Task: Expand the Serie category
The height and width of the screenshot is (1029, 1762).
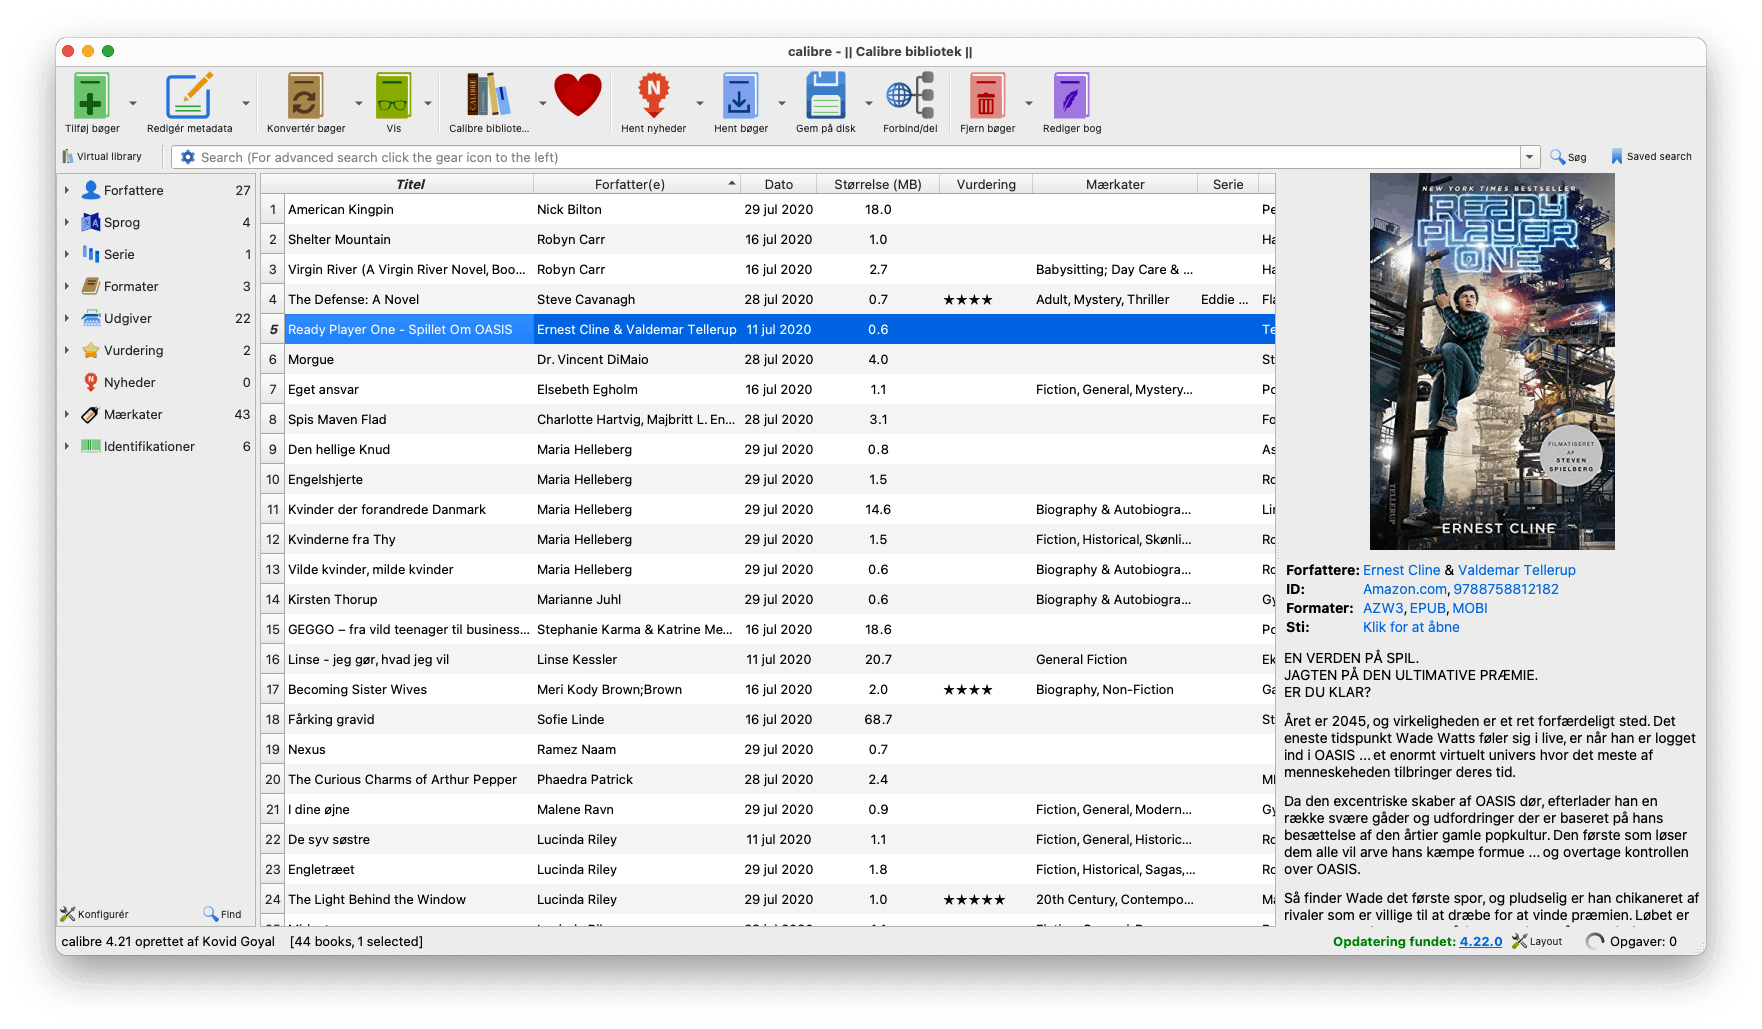Action: pyautogui.click(x=67, y=254)
